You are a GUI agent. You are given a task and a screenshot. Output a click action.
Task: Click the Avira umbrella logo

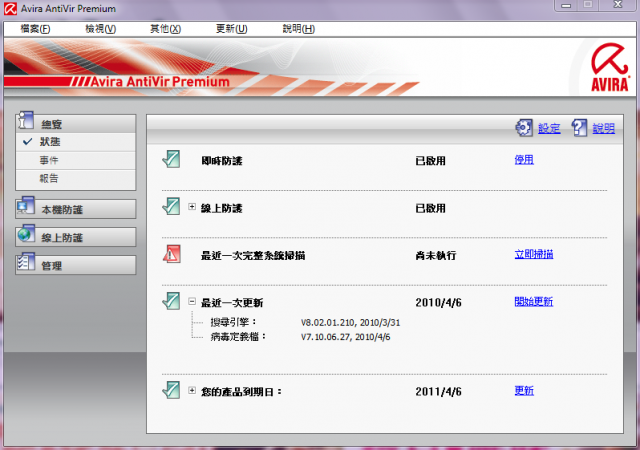pos(610,67)
